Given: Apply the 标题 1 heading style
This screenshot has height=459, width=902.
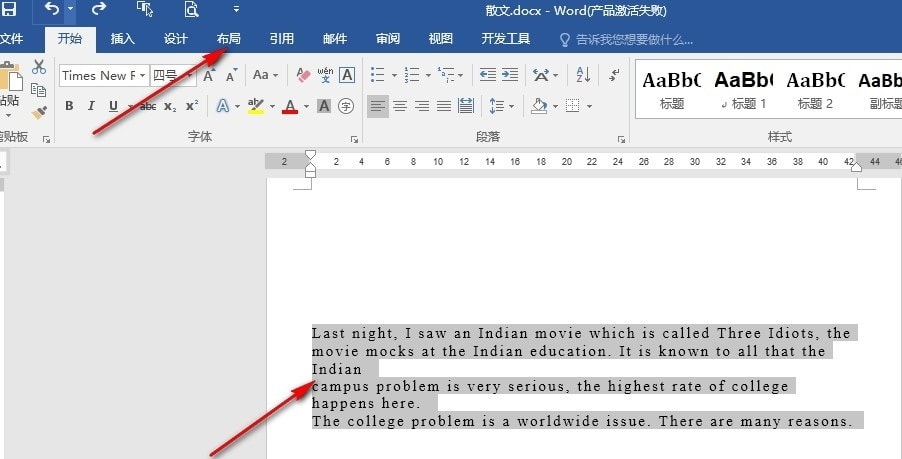Looking at the screenshot, I should (743, 88).
